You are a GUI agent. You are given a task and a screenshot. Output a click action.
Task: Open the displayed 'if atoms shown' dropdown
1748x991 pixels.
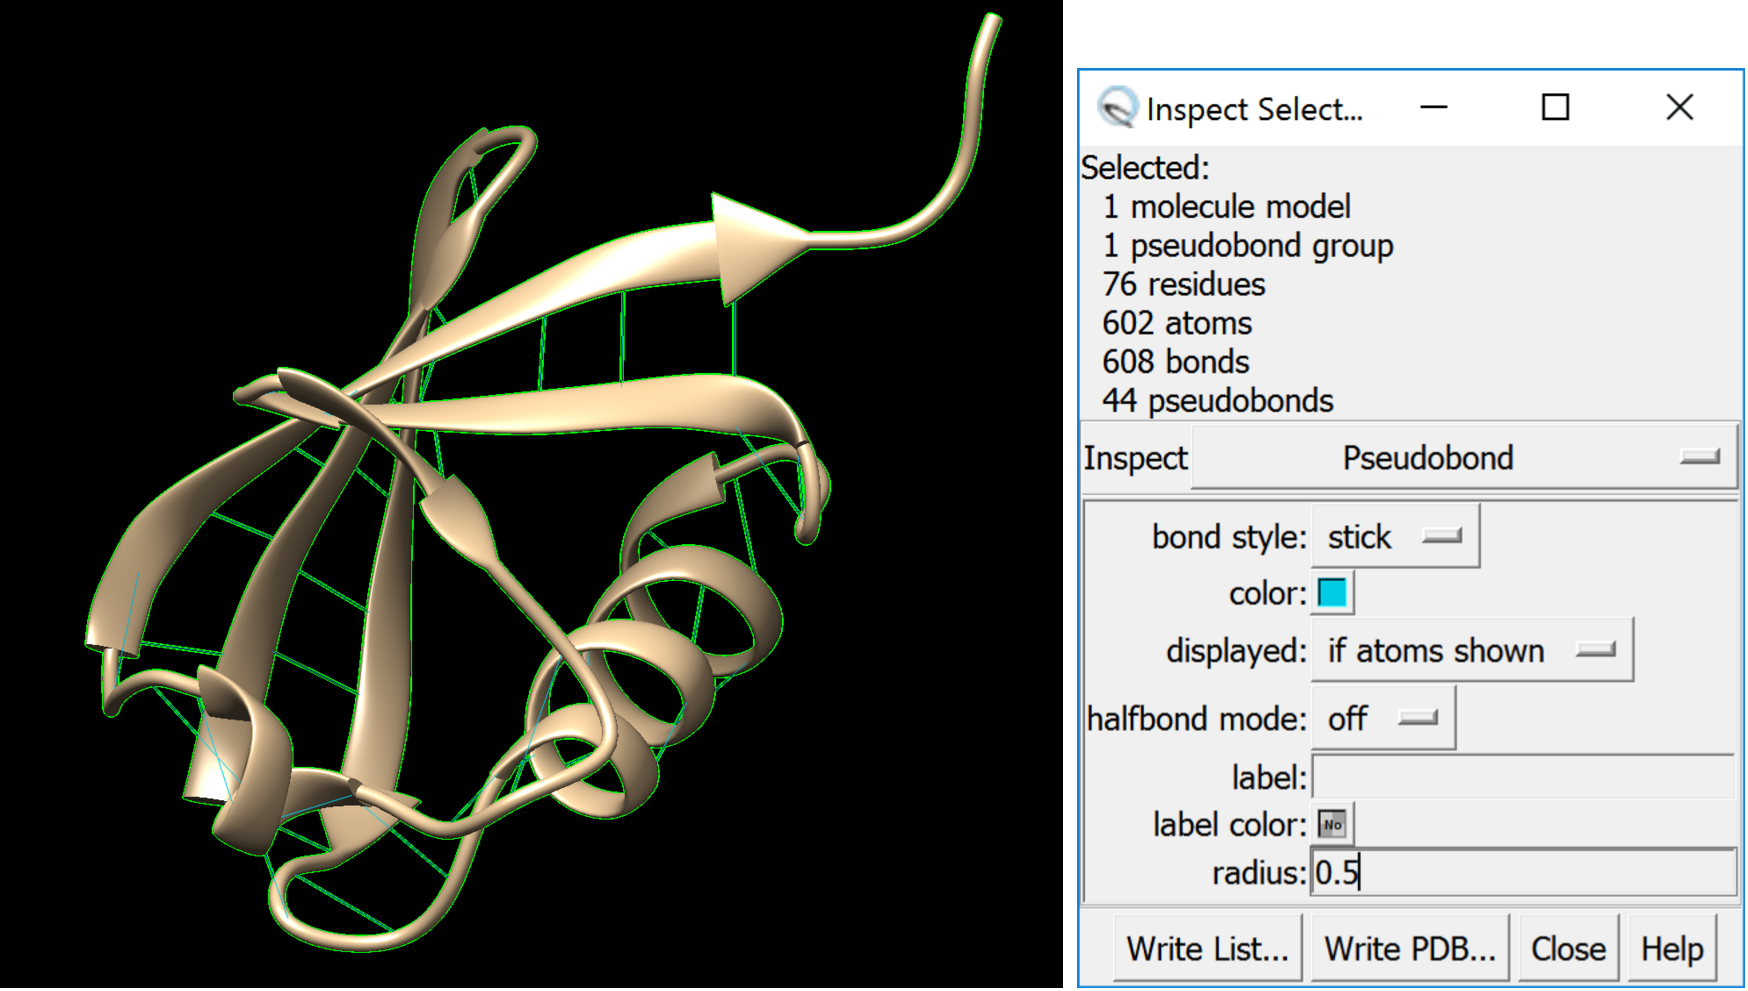(1471, 651)
